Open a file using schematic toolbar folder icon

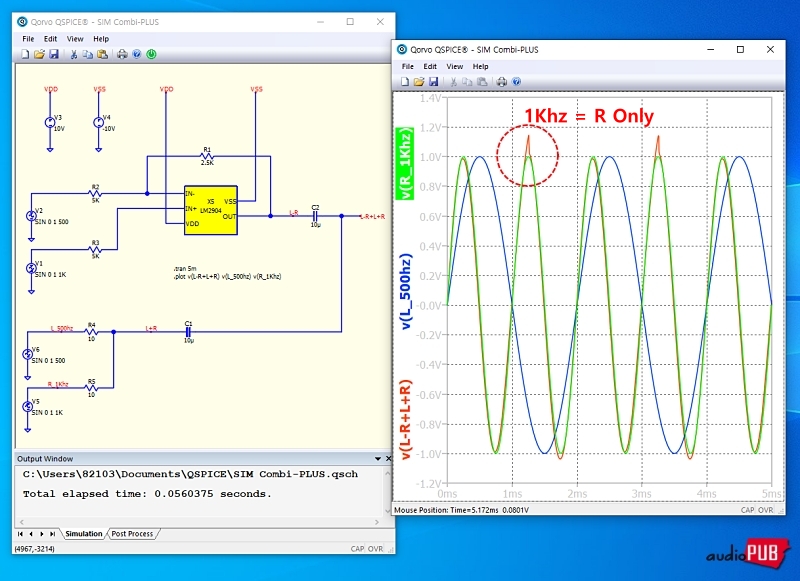(x=39, y=53)
